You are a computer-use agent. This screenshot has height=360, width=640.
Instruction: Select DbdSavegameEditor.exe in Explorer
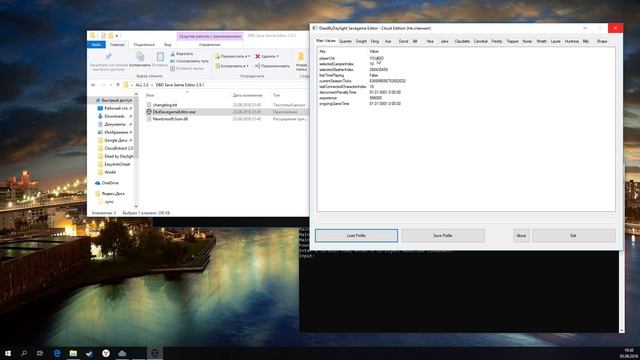tap(174, 111)
